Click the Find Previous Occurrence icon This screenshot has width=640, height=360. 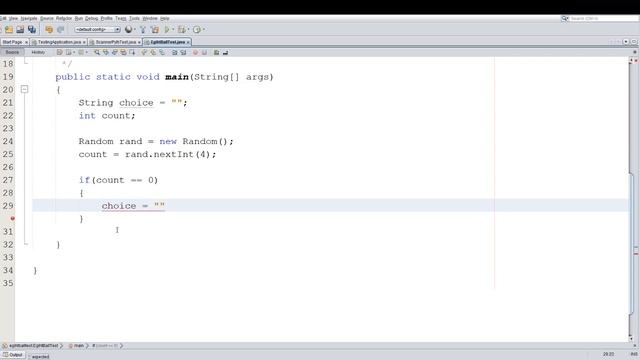click(x=106, y=52)
